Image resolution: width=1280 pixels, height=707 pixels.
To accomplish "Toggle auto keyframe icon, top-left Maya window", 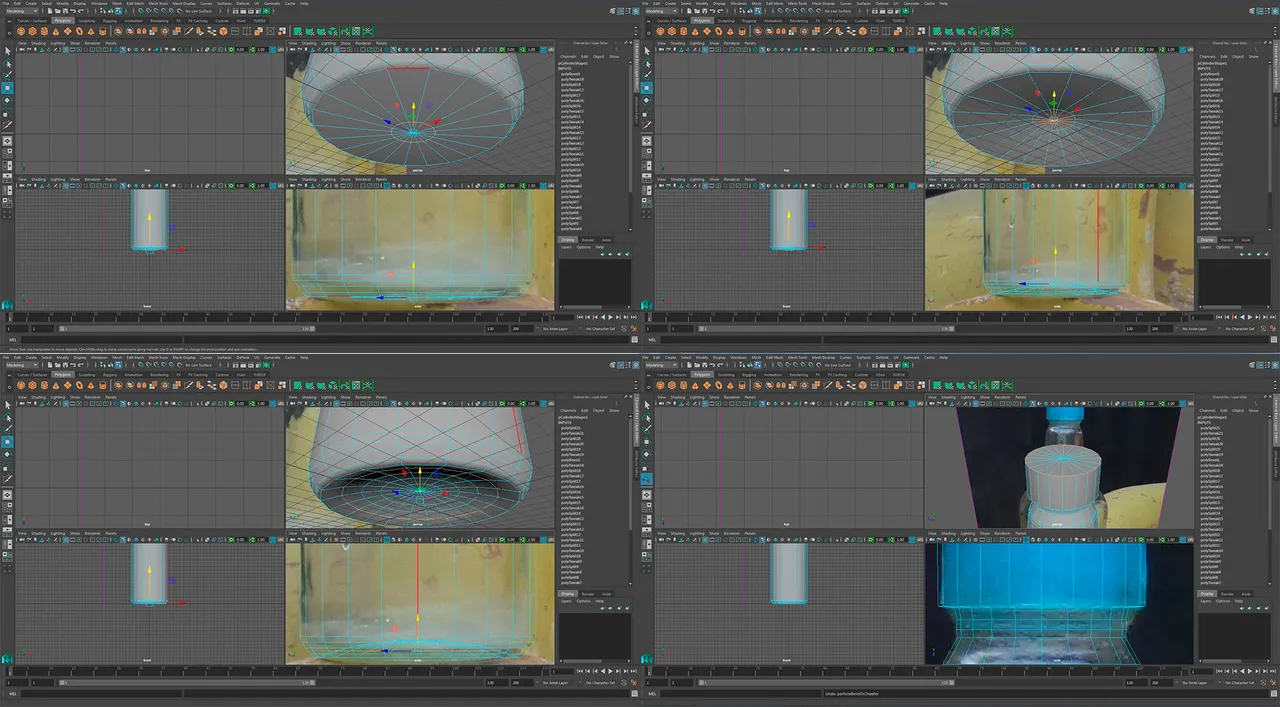I will coord(633,328).
